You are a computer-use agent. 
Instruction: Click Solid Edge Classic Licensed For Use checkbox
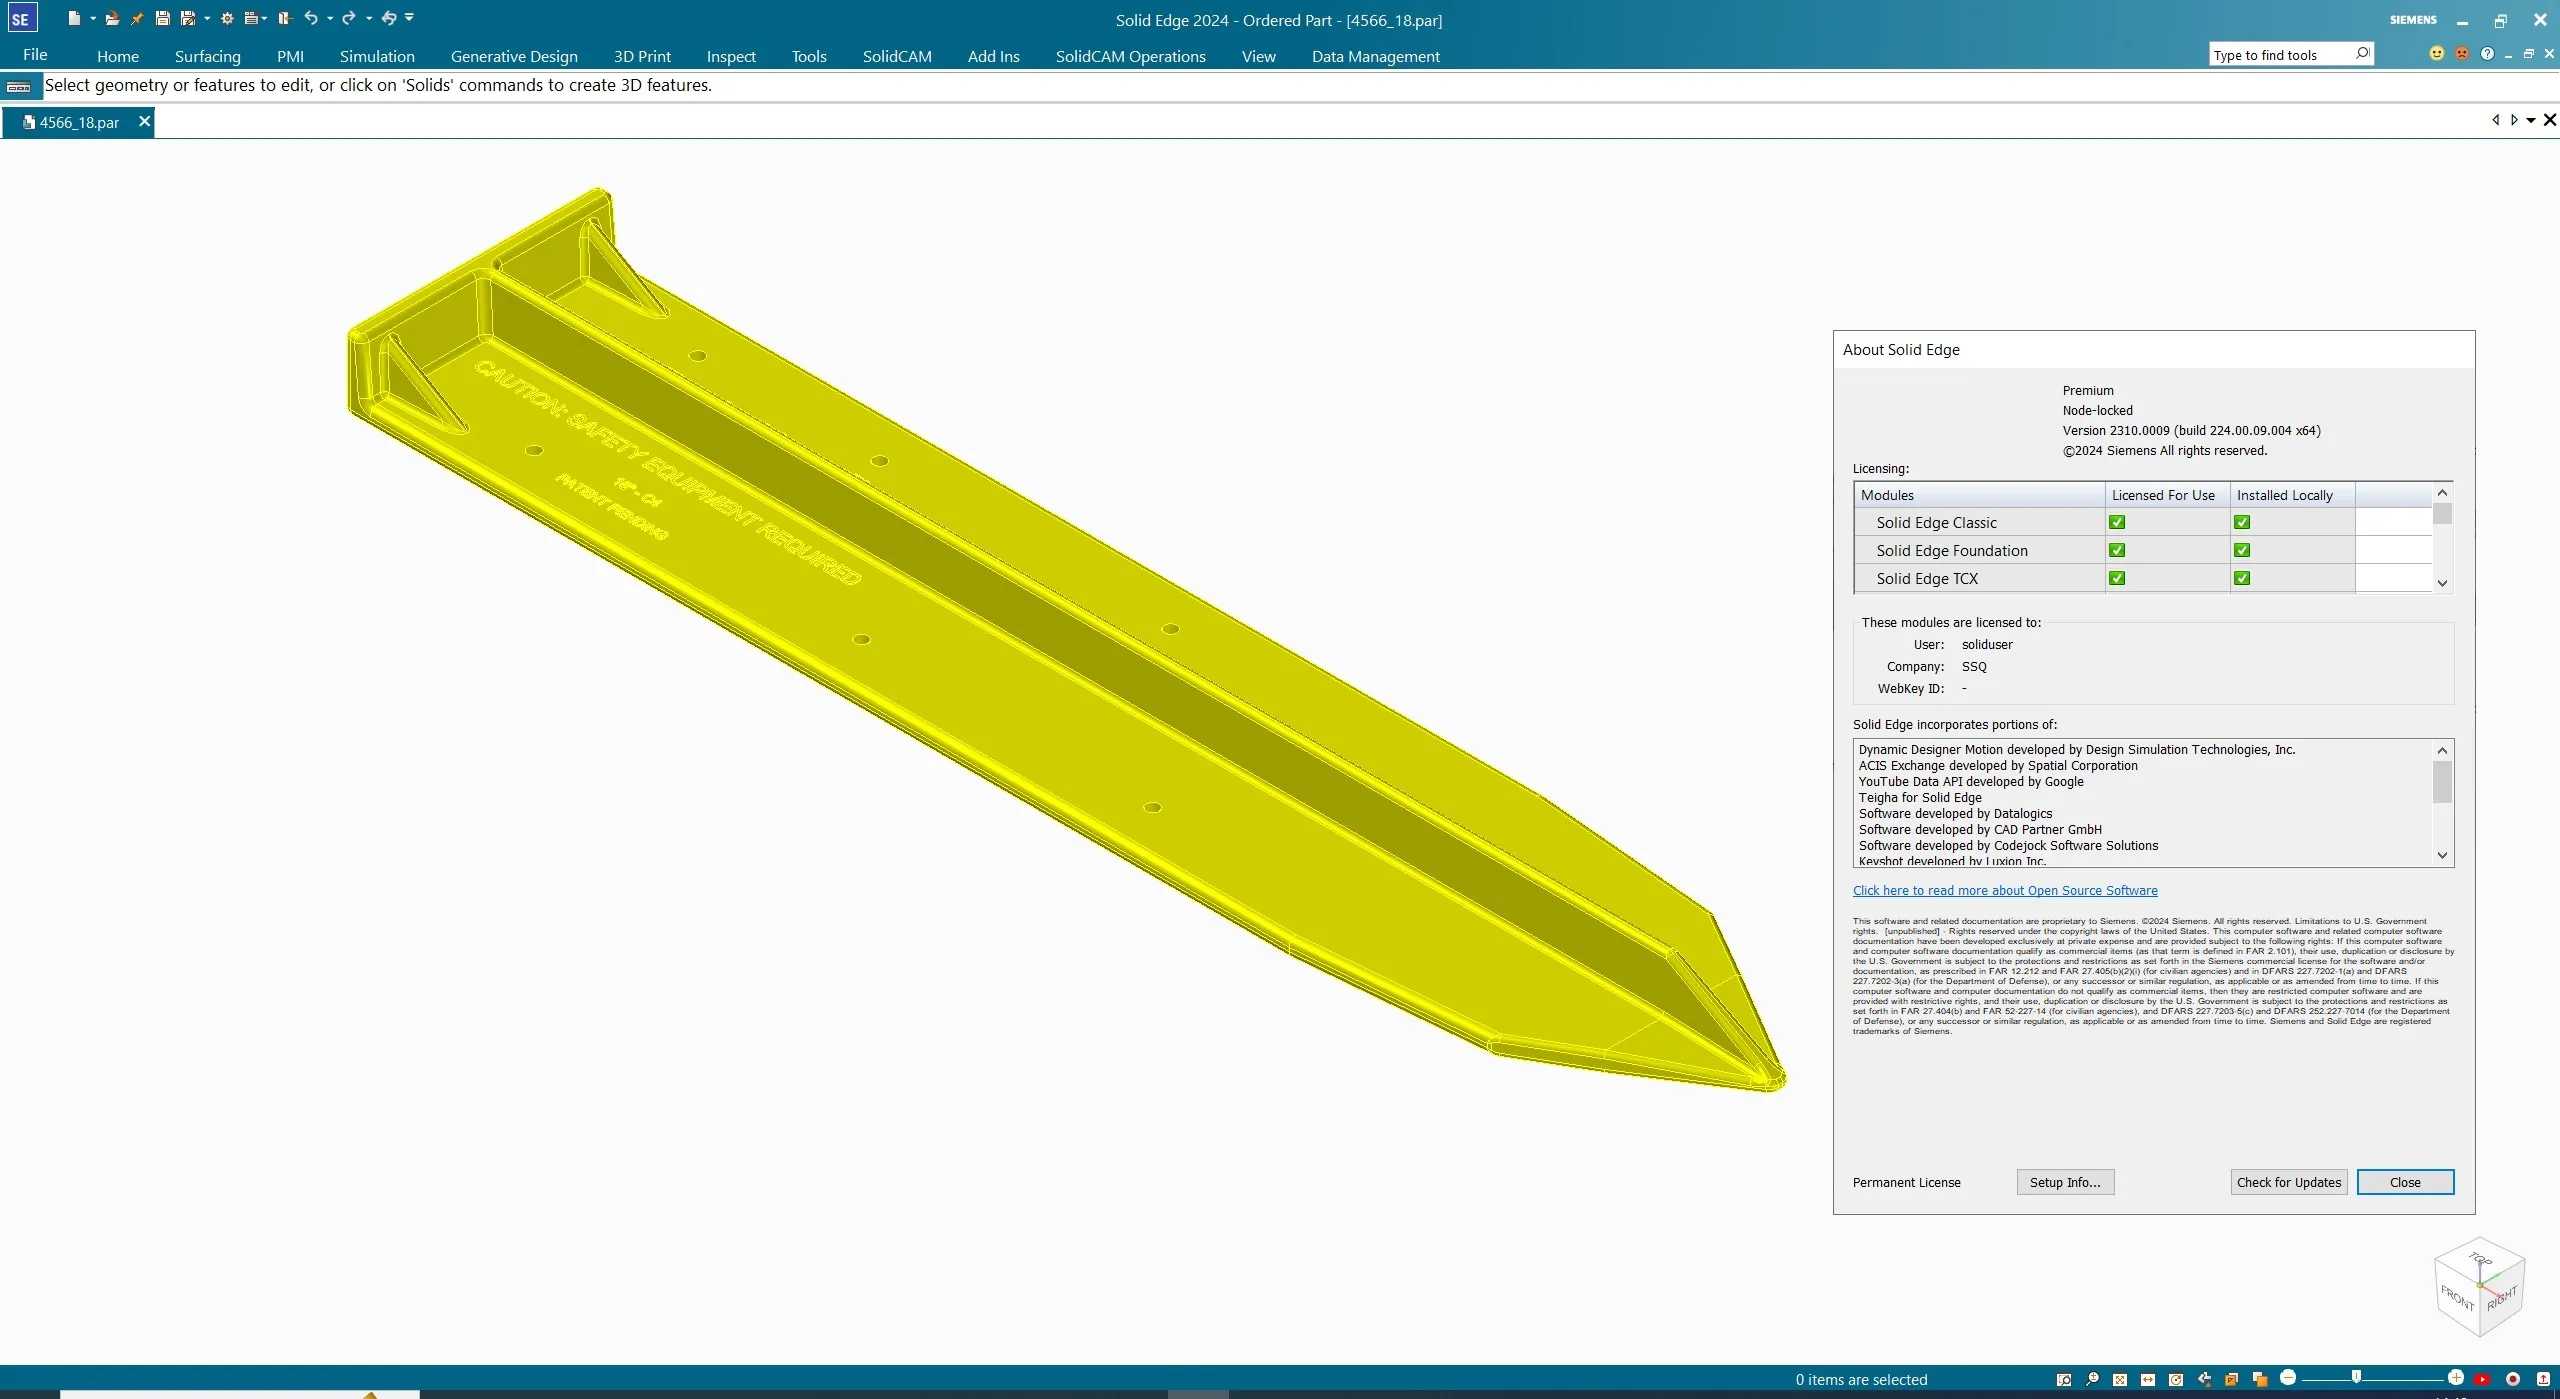point(2117,523)
